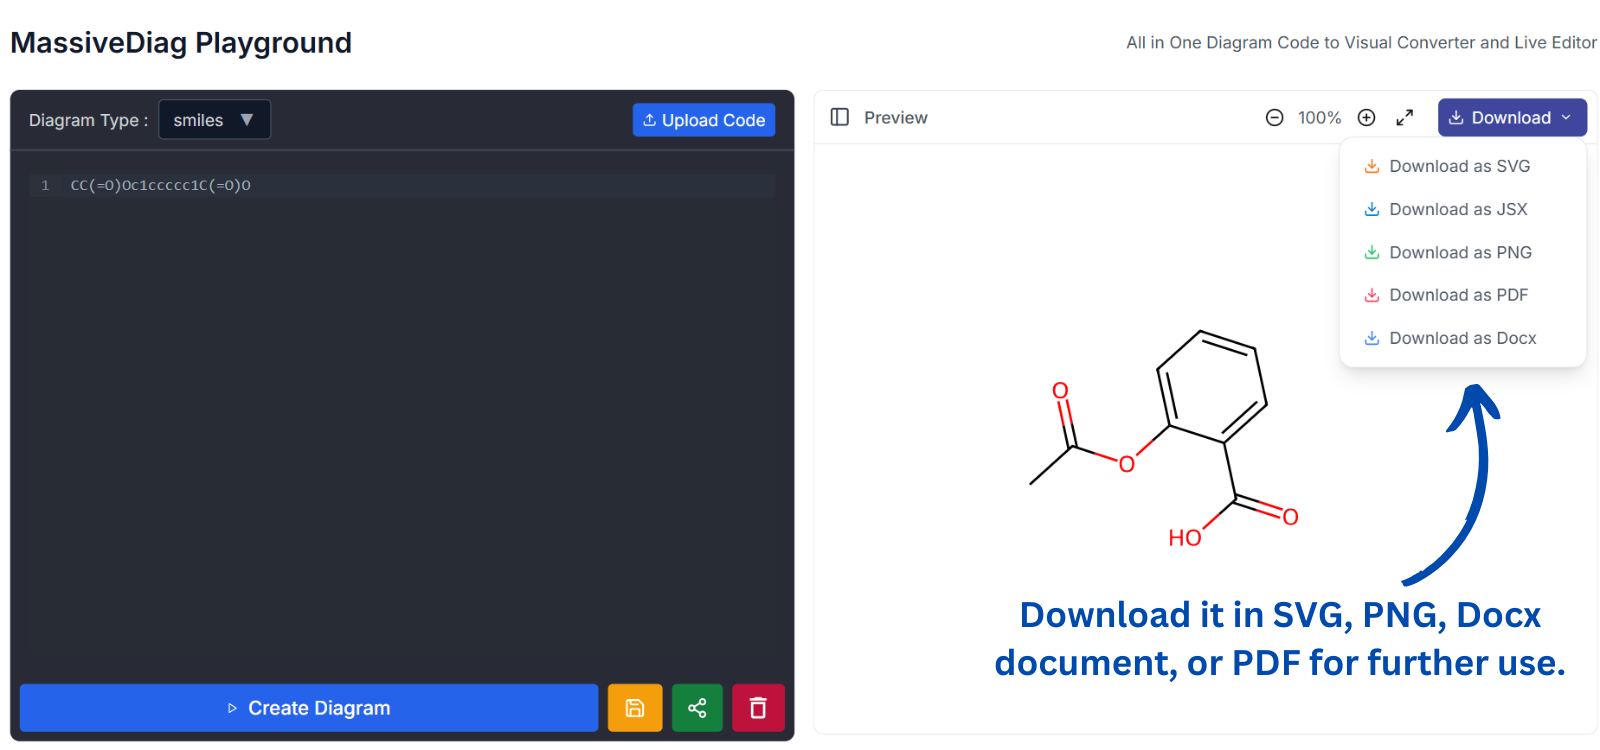Select Download as JSX
This screenshot has width=1600, height=750.
click(1458, 209)
